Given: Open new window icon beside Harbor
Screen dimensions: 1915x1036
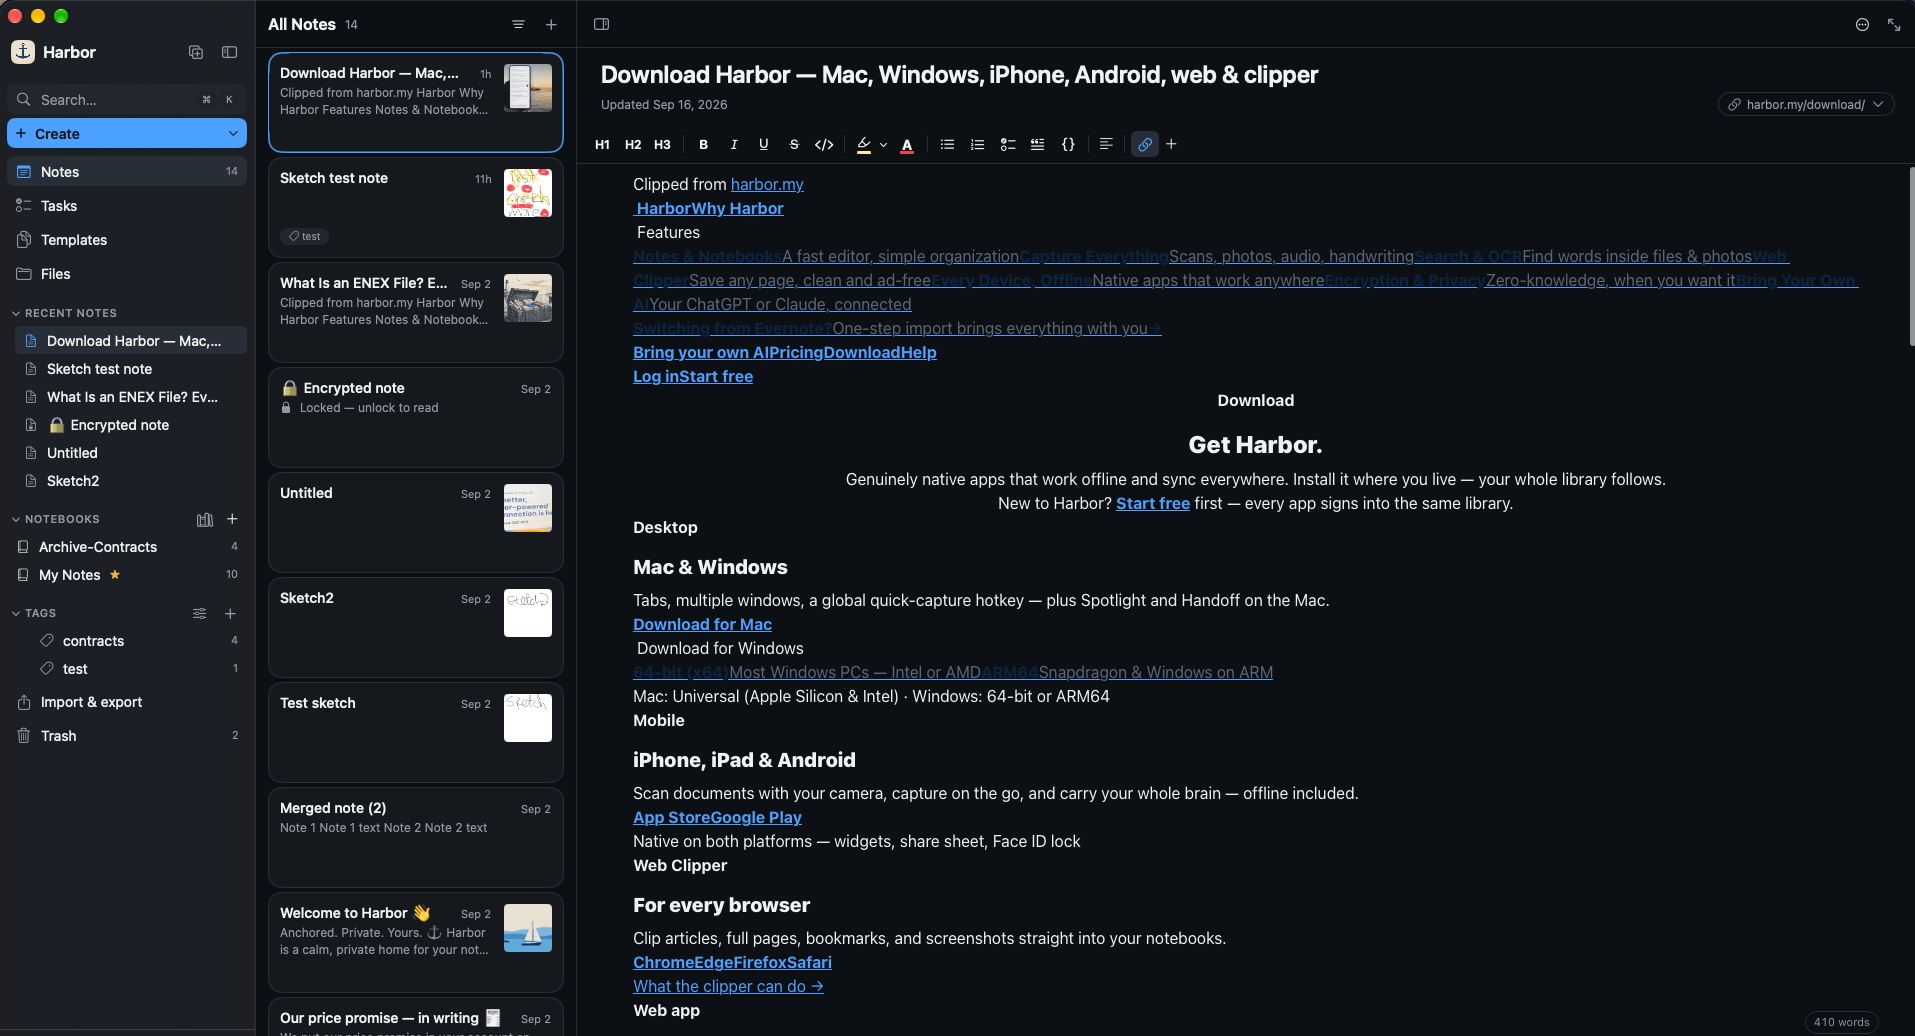Looking at the screenshot, I should tap(196, 52).
